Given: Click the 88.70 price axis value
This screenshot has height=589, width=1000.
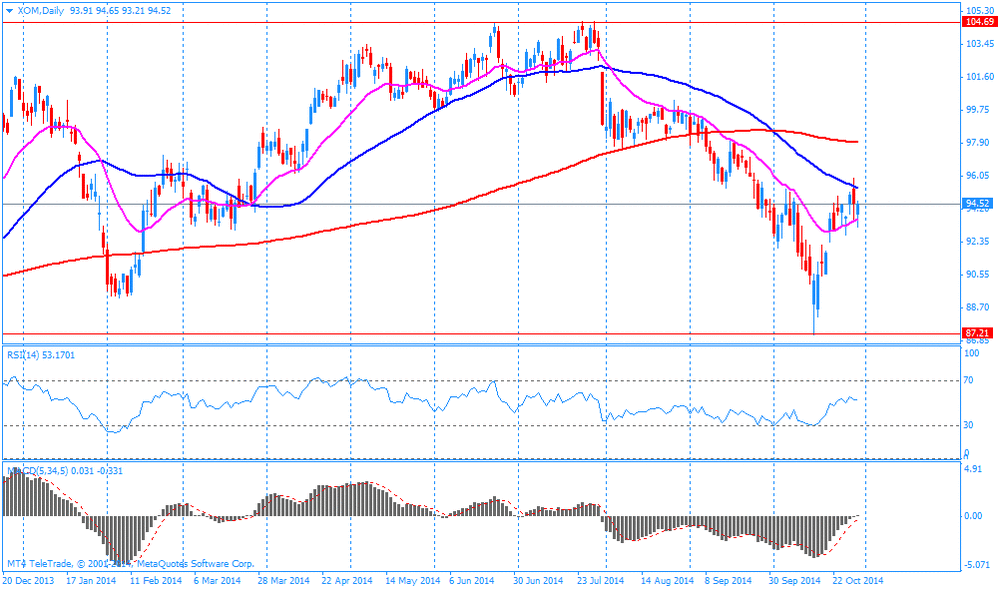Looking at the screenshot, I should [x=978, y=307].
